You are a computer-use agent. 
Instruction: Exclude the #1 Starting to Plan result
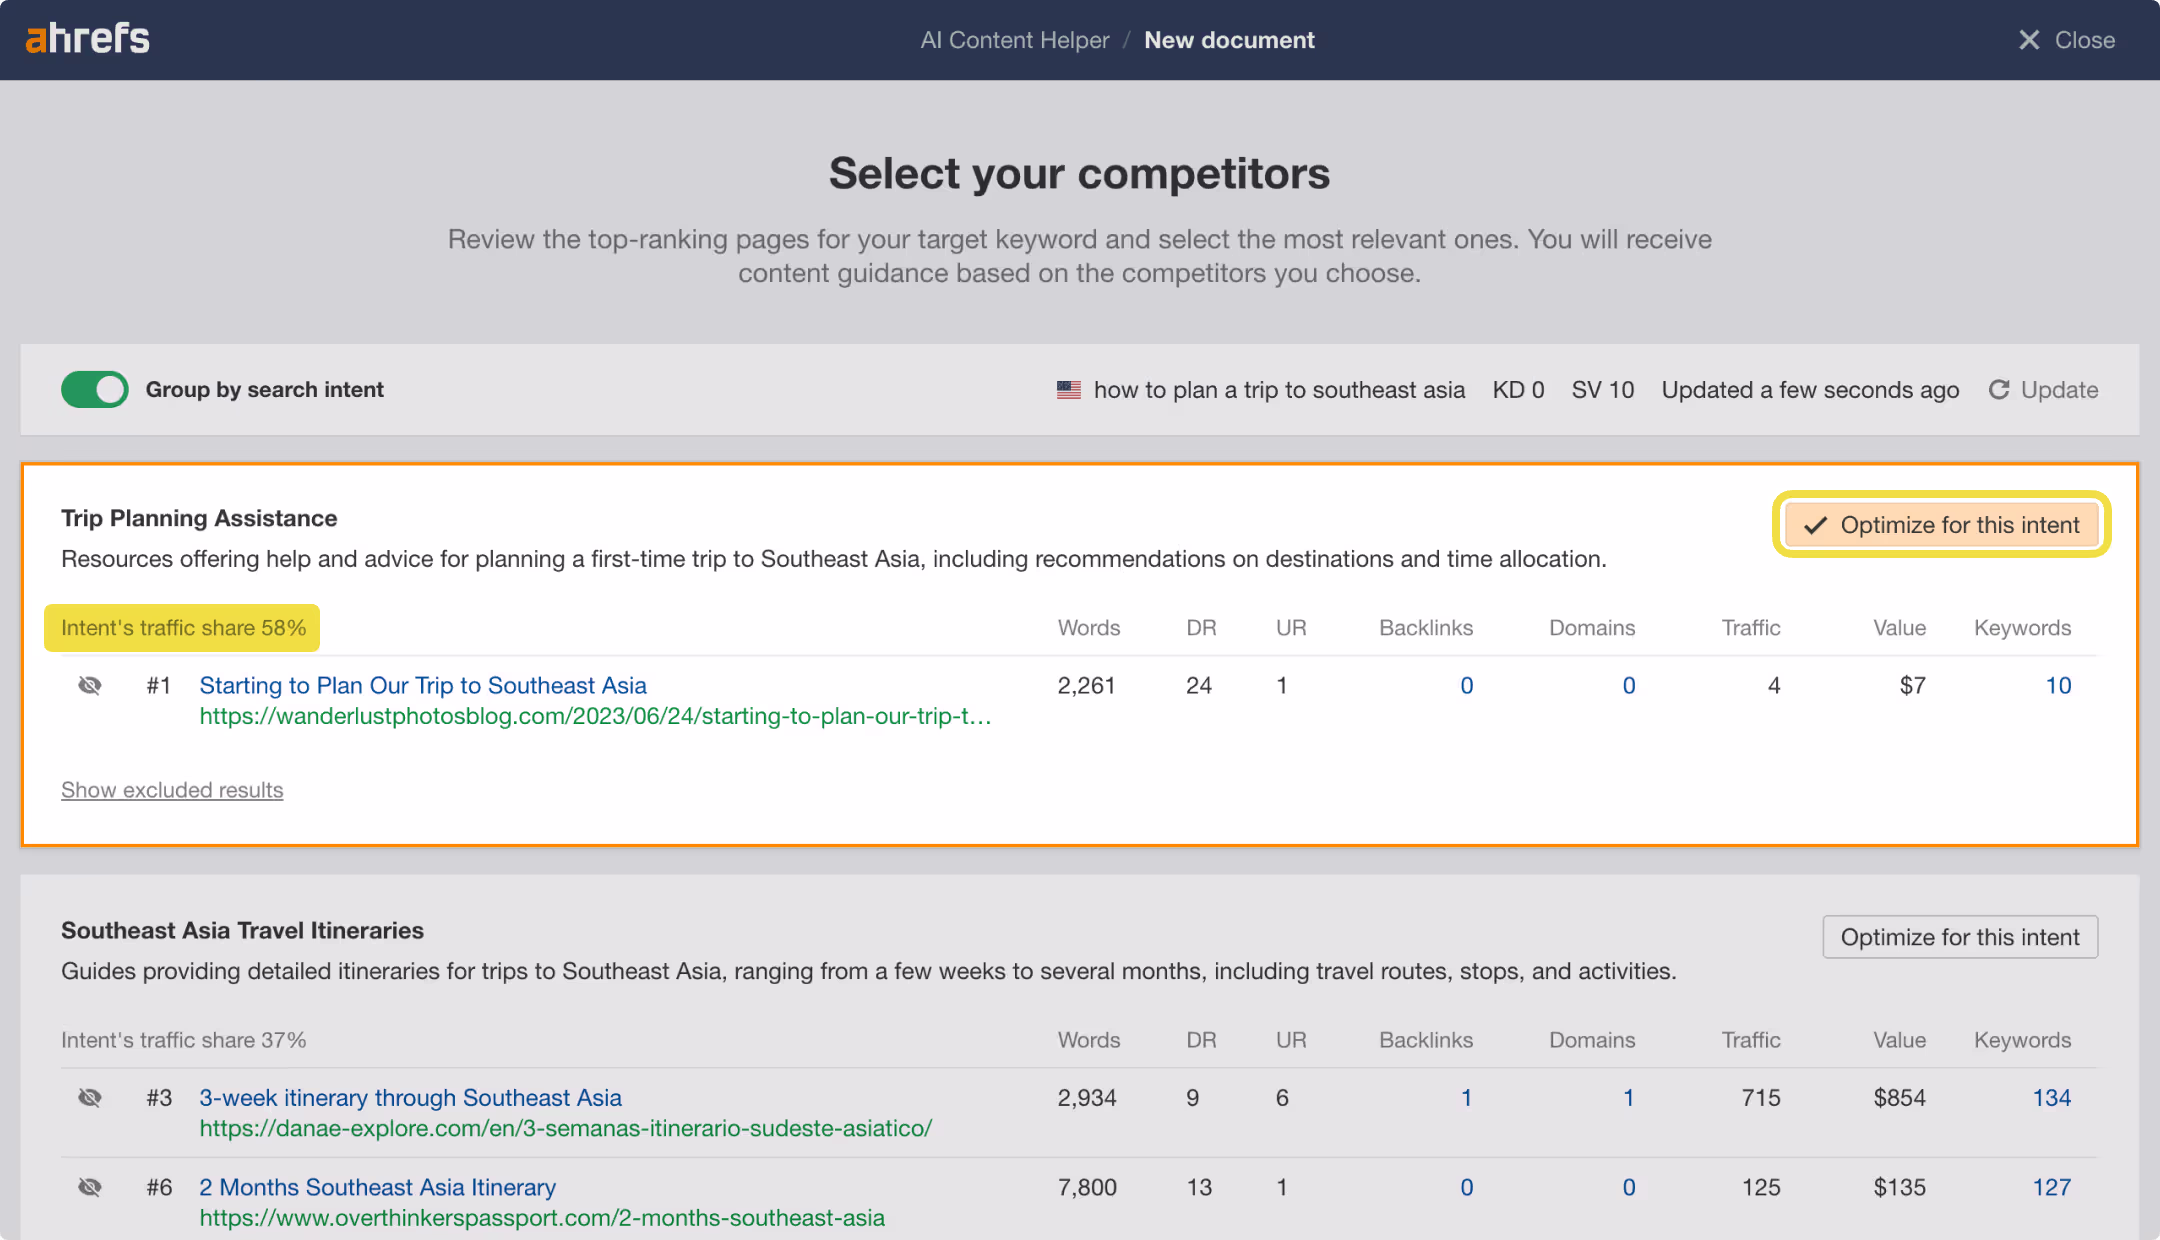coord(90,685)
